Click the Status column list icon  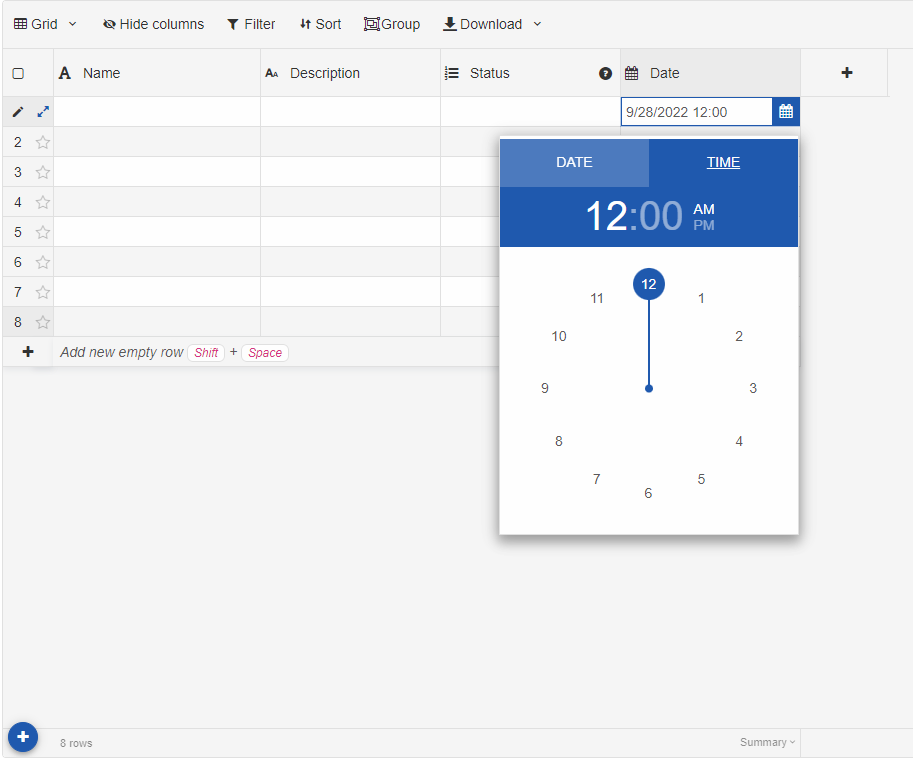452,73
